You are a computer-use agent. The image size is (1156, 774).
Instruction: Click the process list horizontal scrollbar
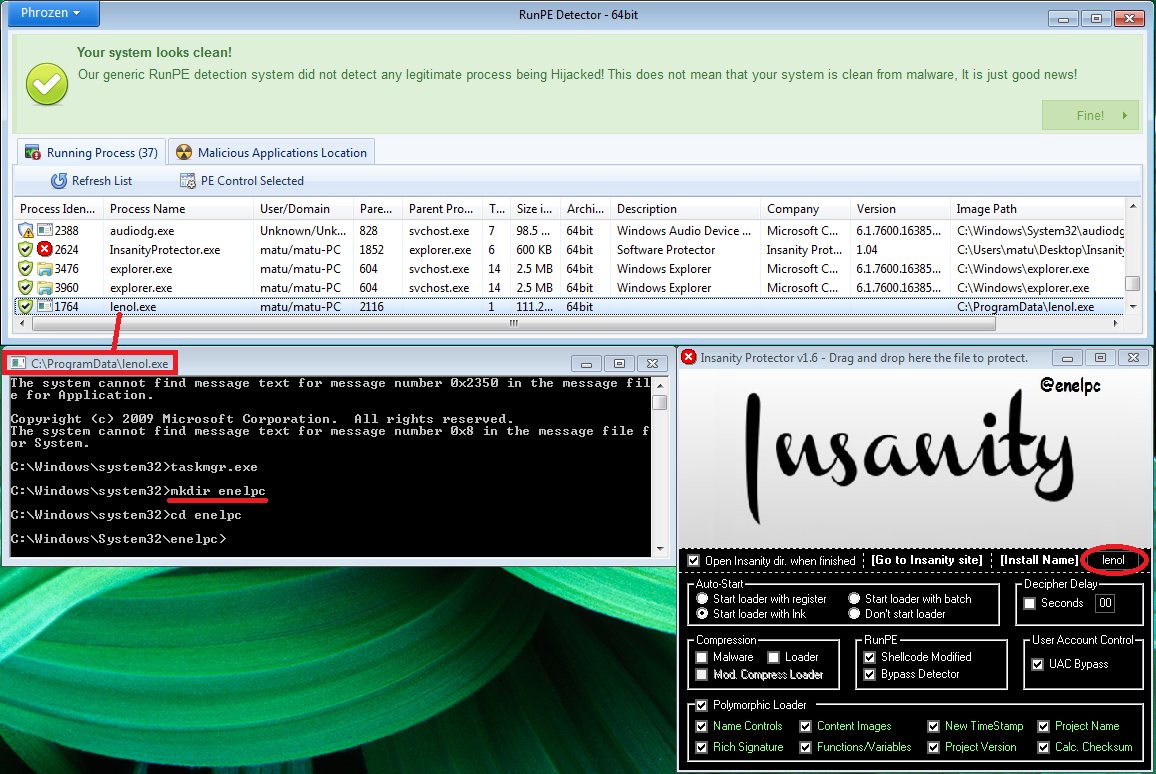pyautogui.click(x=513, y=324)
